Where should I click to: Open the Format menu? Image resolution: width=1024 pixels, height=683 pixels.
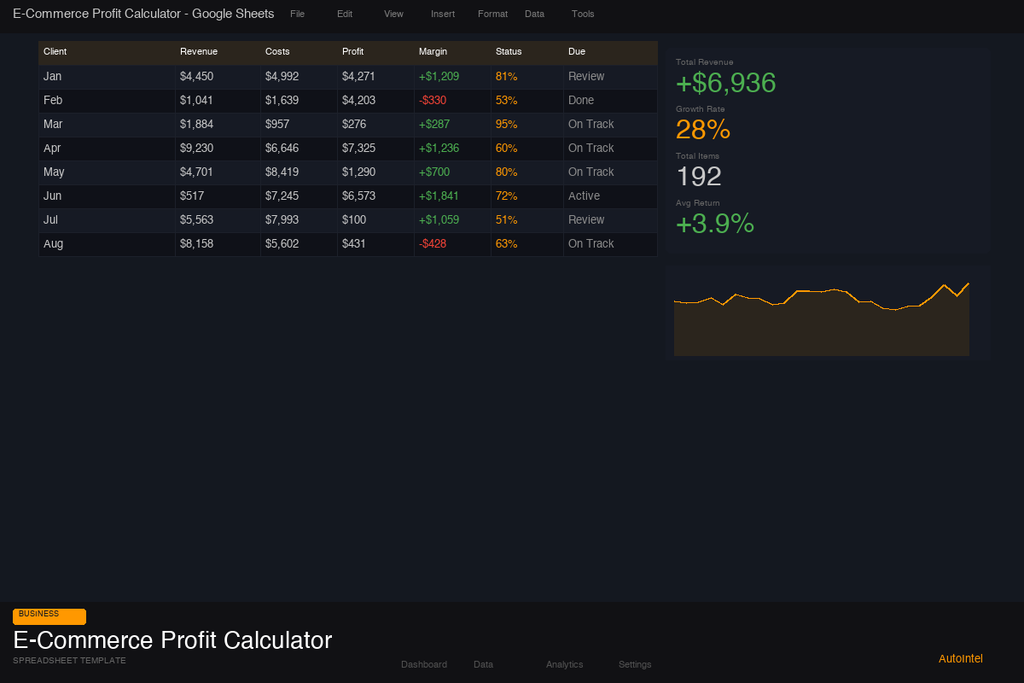(492, 14)
